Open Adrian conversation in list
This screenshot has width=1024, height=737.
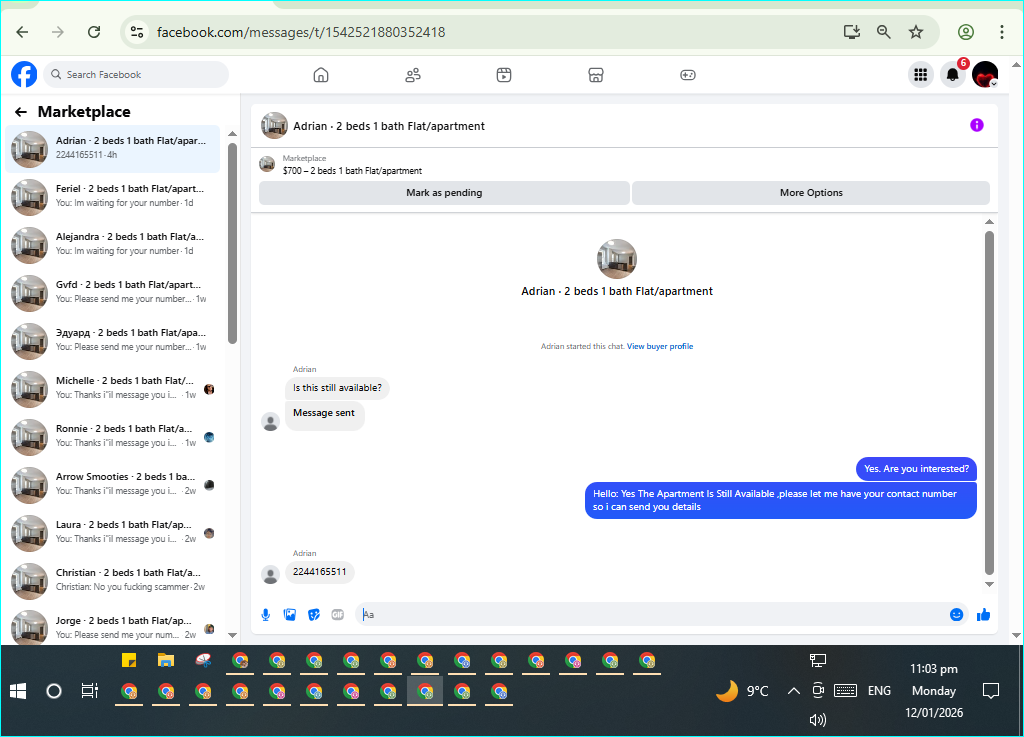pos(113,149)
